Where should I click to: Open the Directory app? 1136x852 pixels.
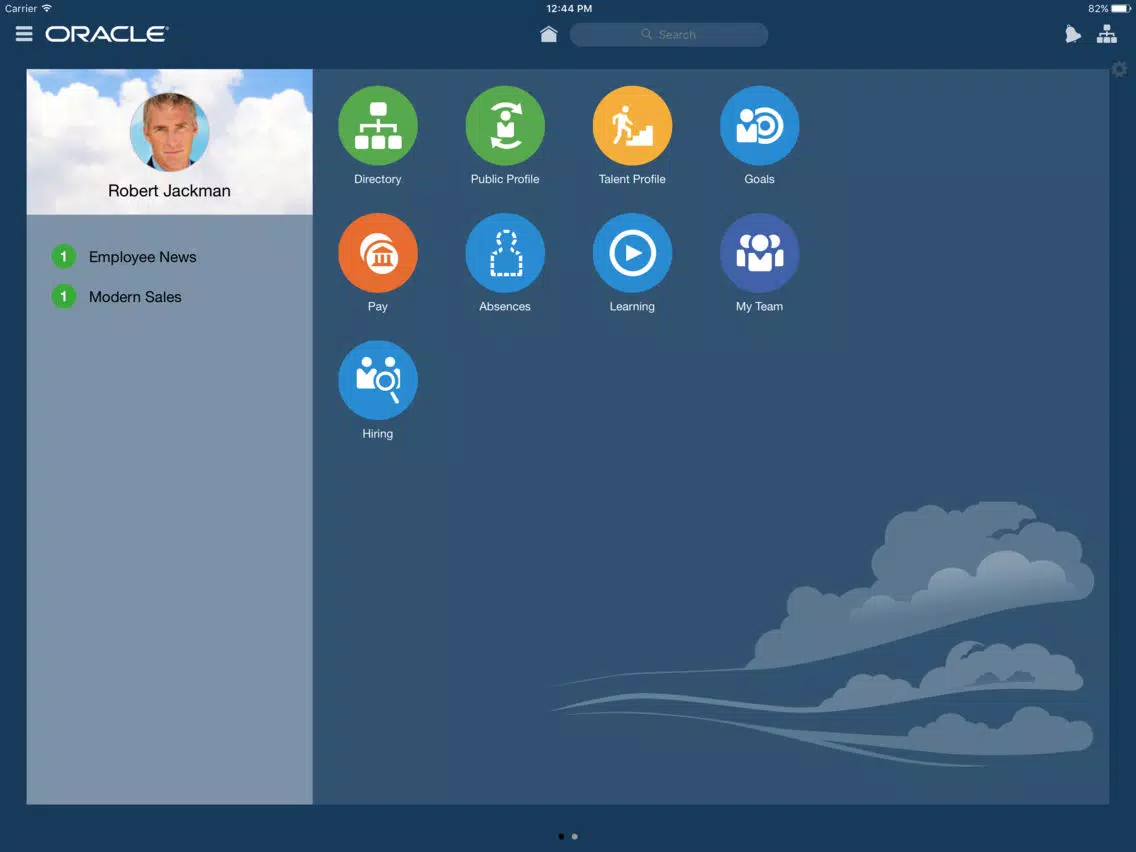pos(378,124)
